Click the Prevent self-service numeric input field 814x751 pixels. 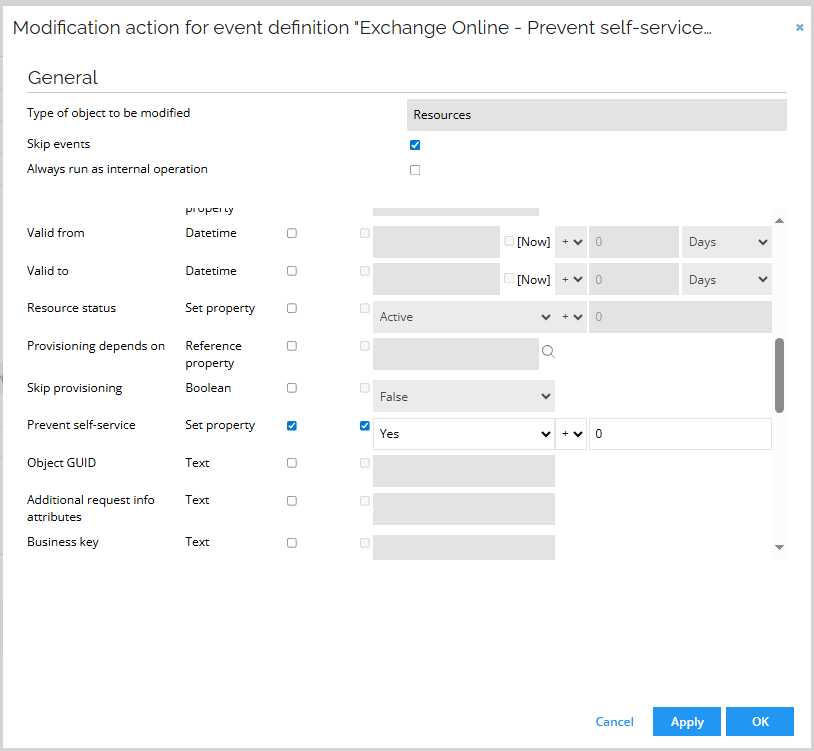(680, 434)
